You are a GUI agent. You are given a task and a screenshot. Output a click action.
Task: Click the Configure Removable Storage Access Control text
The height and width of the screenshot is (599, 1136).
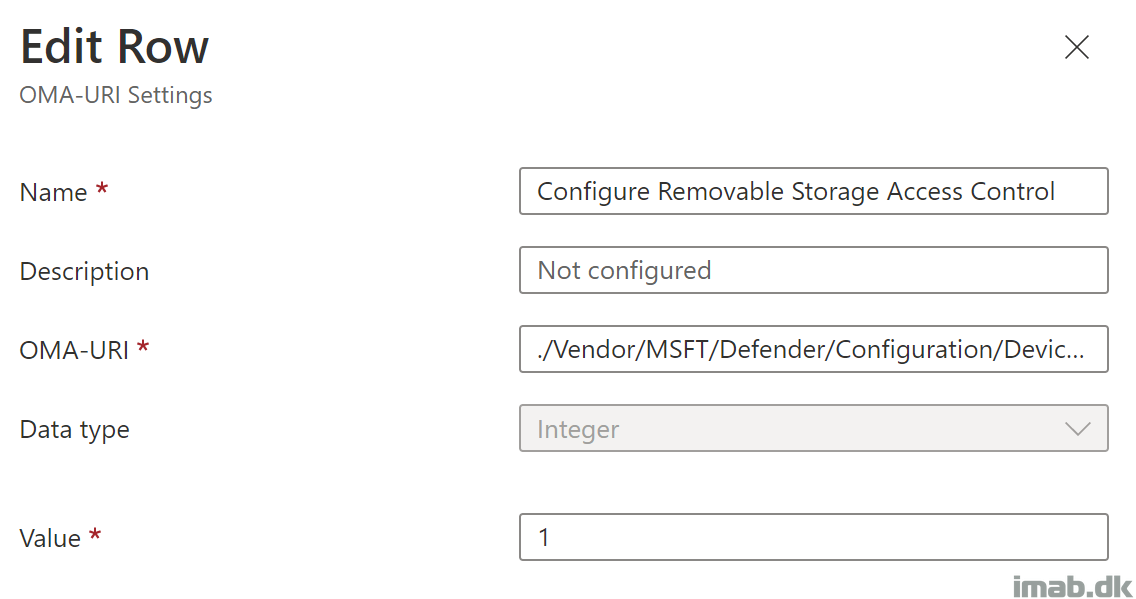tap(795, 192)
